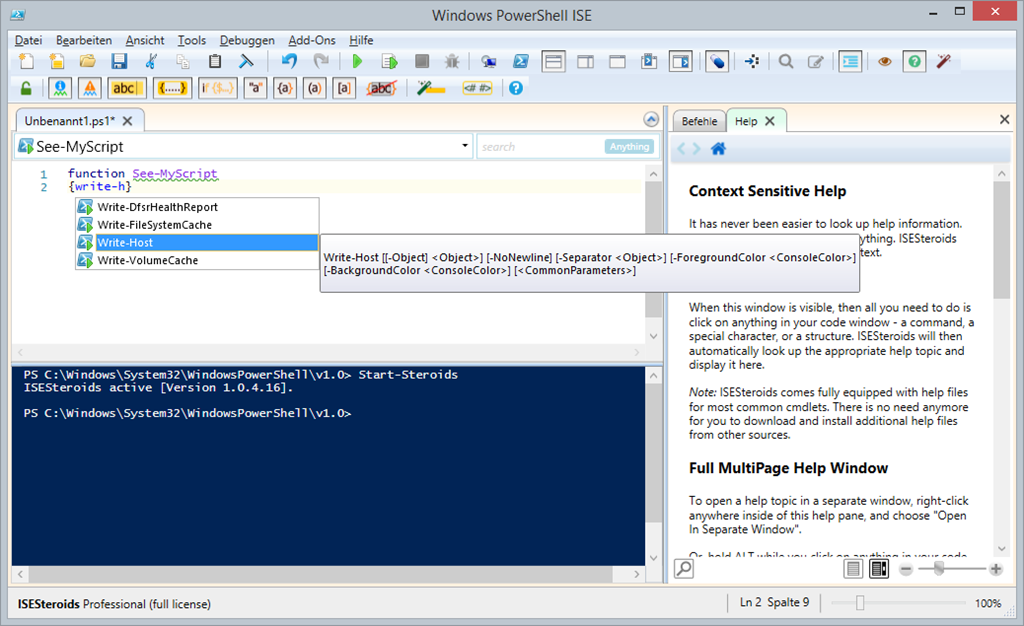Click the quoted "a" toolbar button
This screenshot has height=626, width=1024.
pos(255,88)
